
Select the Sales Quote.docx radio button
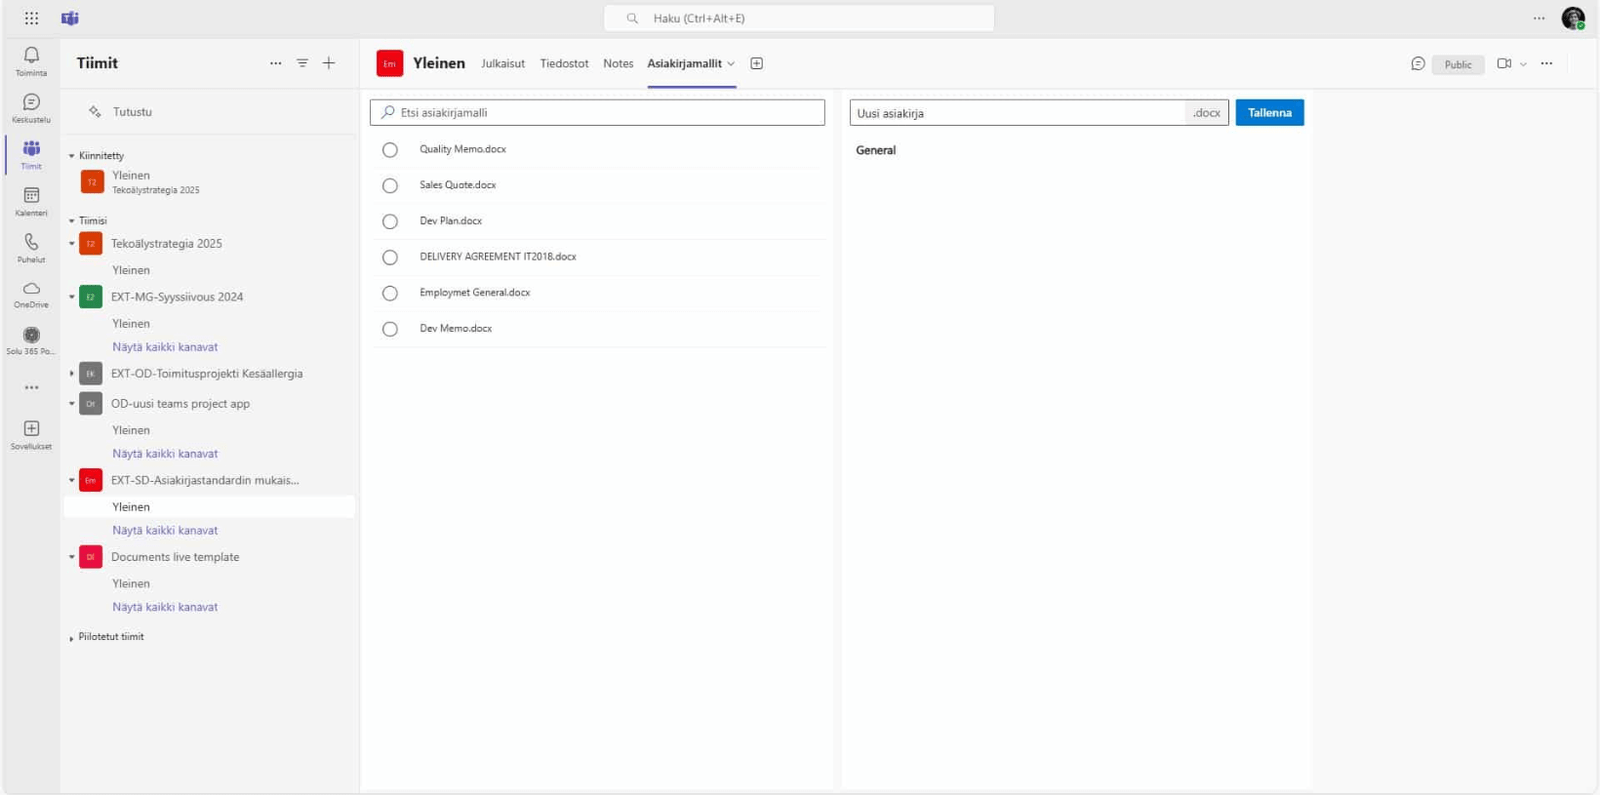[x=390, y=186]
